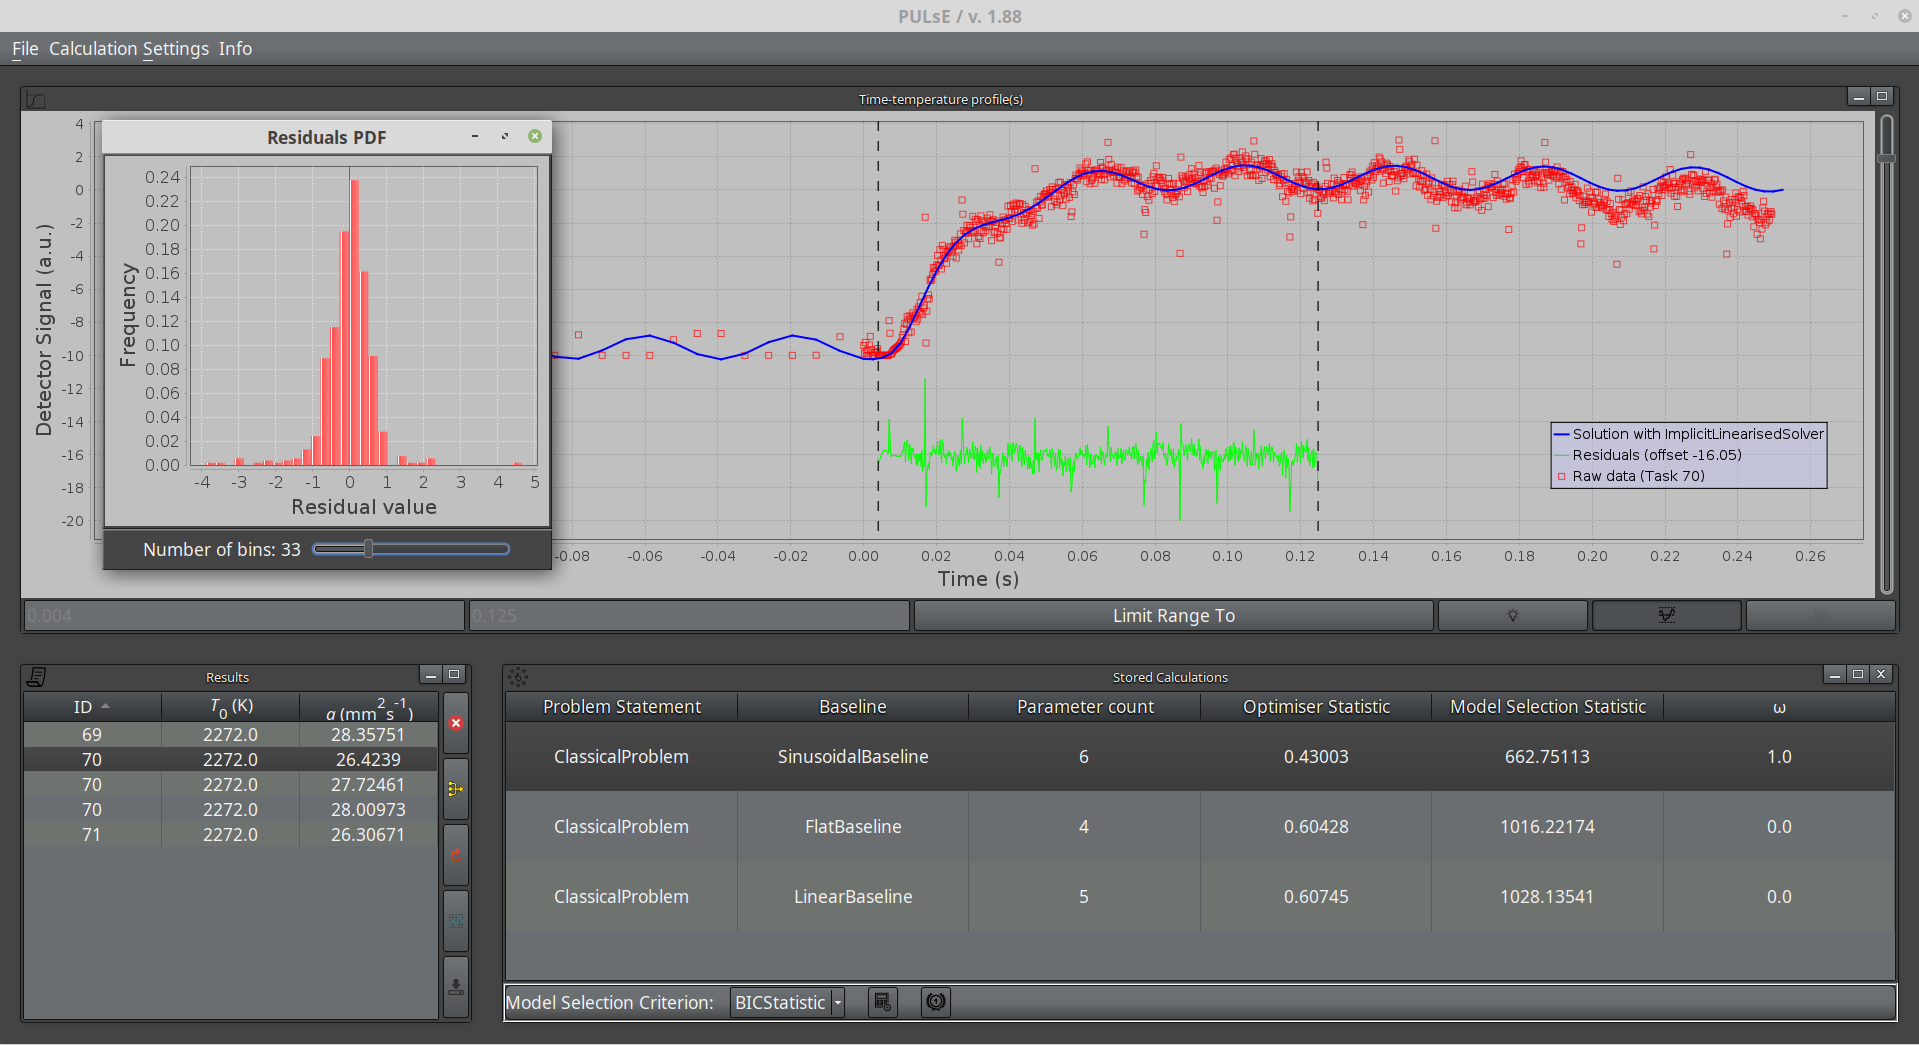This screenshot has height=1045, width=1919.
Task: Click the Stored Calculations panel header icon
Action: [x=518, y=677]
